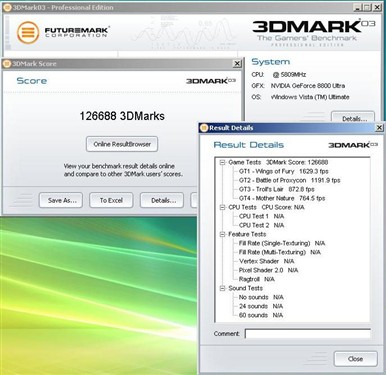Collapse the Game Tests tree node
This screenshot has height=375, width=386.
[x=222, y=163]
